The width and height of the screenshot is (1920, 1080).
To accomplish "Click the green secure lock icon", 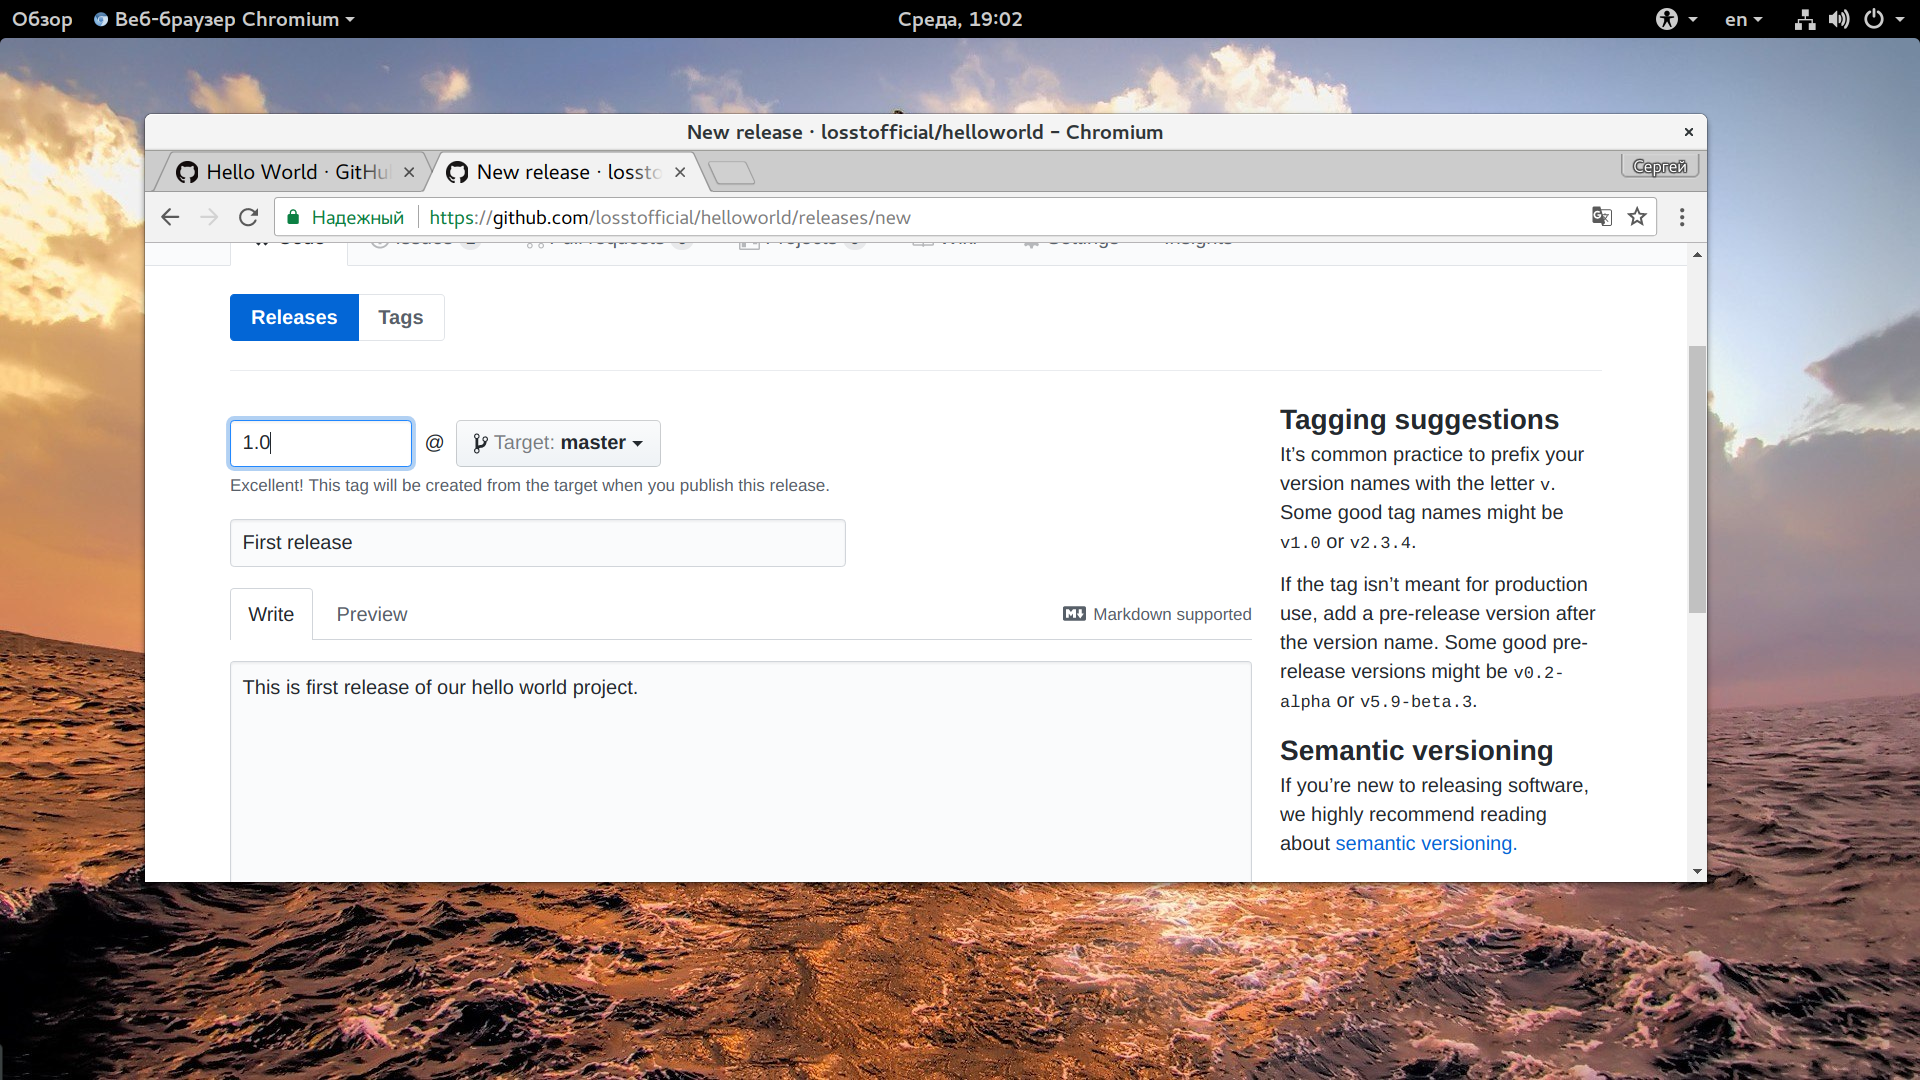I will tap(293, 217).
